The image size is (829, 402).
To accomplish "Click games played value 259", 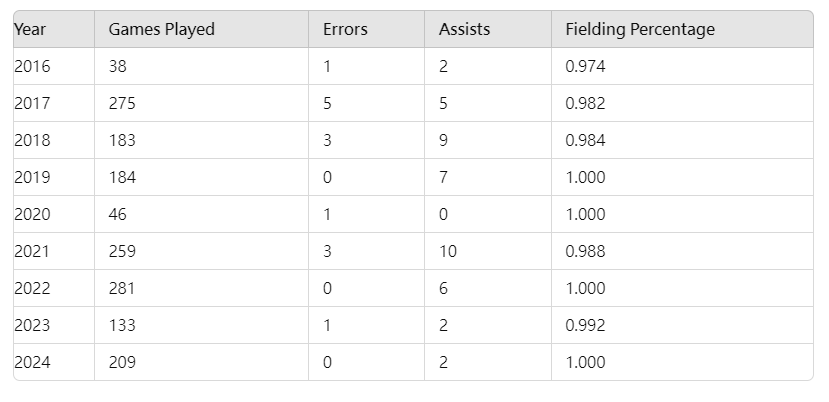I will point(122,251).
